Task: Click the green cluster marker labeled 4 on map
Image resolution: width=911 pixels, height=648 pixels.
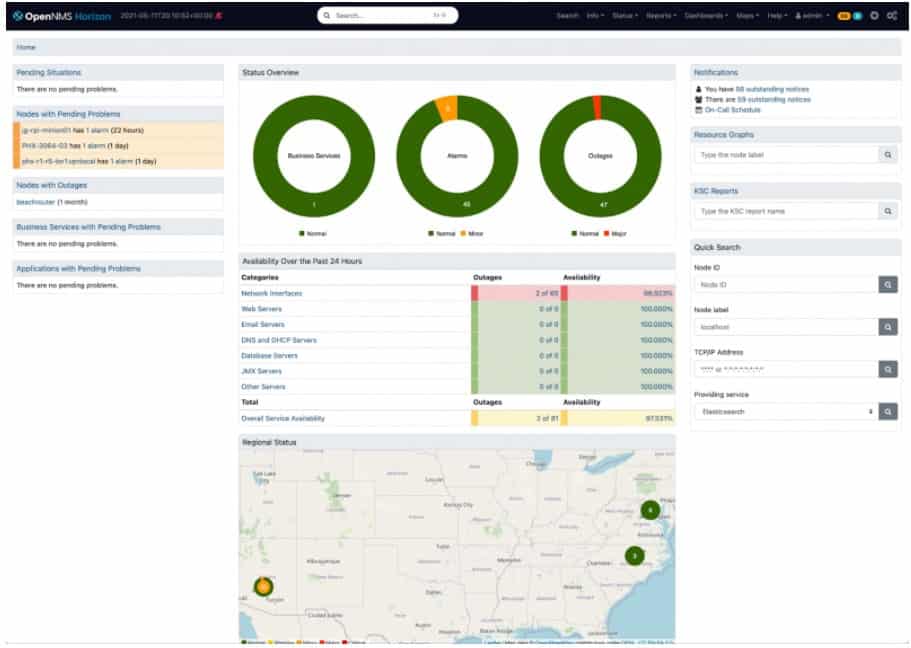Action: pyautogui.click(x=650, y=511)
